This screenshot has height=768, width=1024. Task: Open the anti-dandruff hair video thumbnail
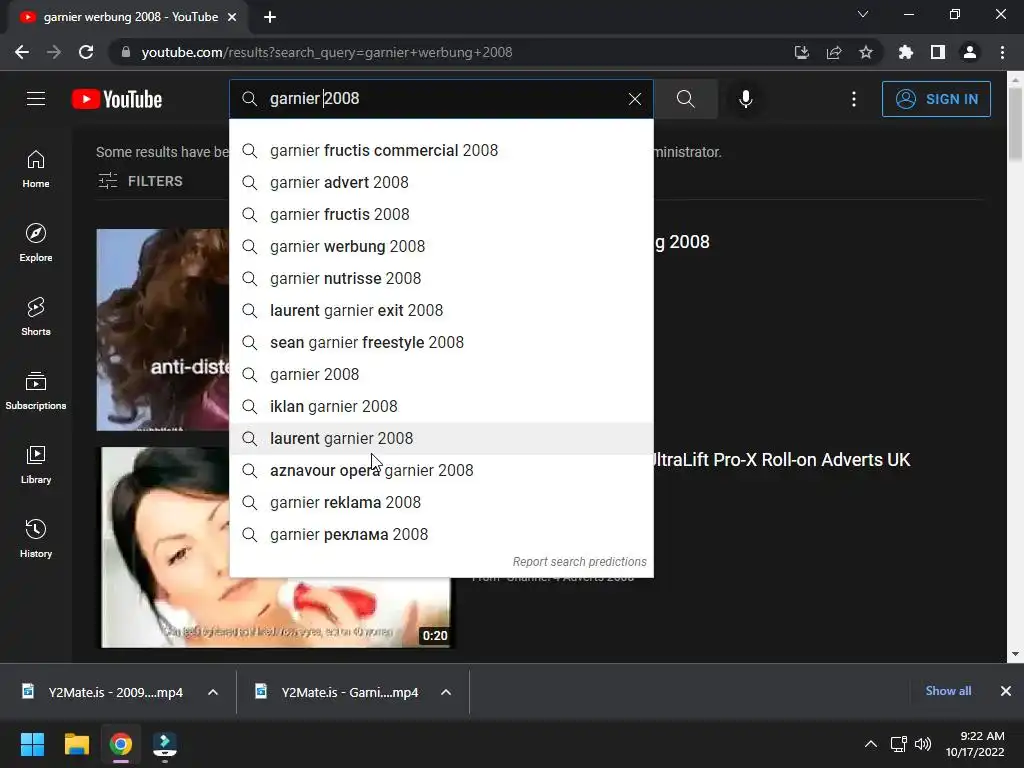point(163,330)
